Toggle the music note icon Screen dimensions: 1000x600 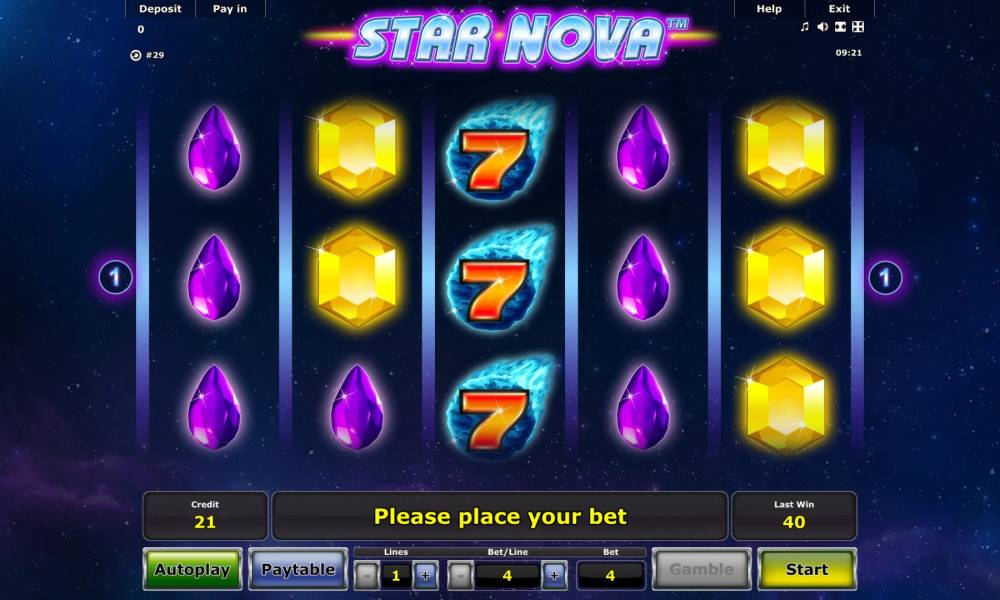(x=804, y=27)
